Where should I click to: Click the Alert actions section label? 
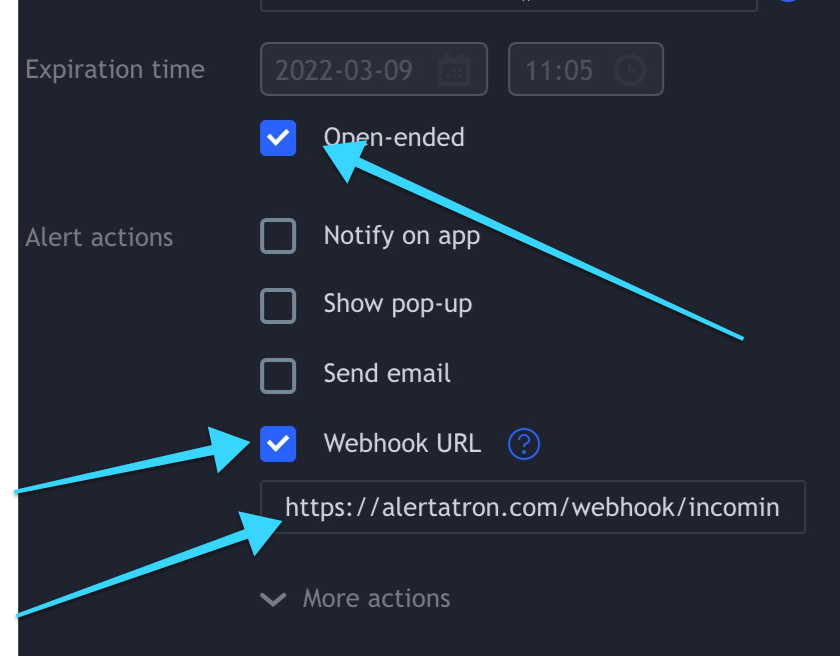pos(99,237)
